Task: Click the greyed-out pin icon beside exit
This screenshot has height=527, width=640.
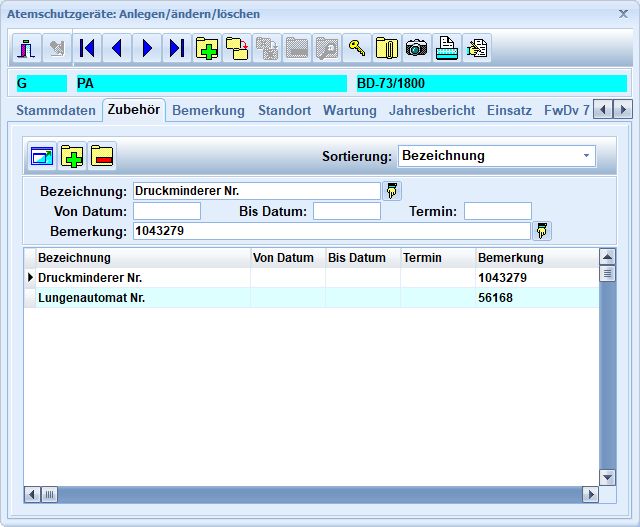Action: point(57,49)
